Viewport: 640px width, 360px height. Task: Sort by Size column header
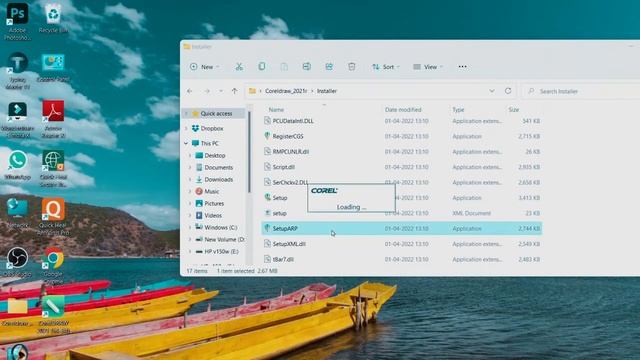[513, 109]
